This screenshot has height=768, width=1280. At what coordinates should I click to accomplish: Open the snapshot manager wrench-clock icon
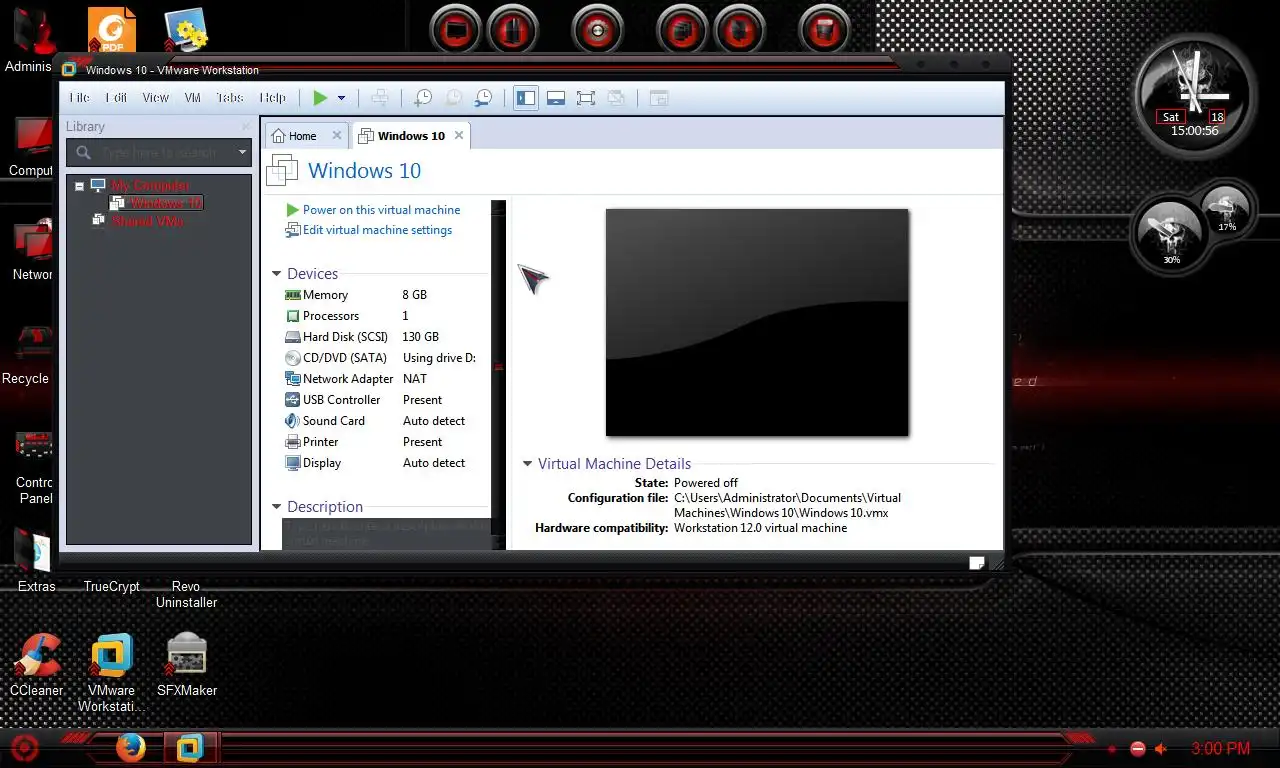click(x=483, y=98)
